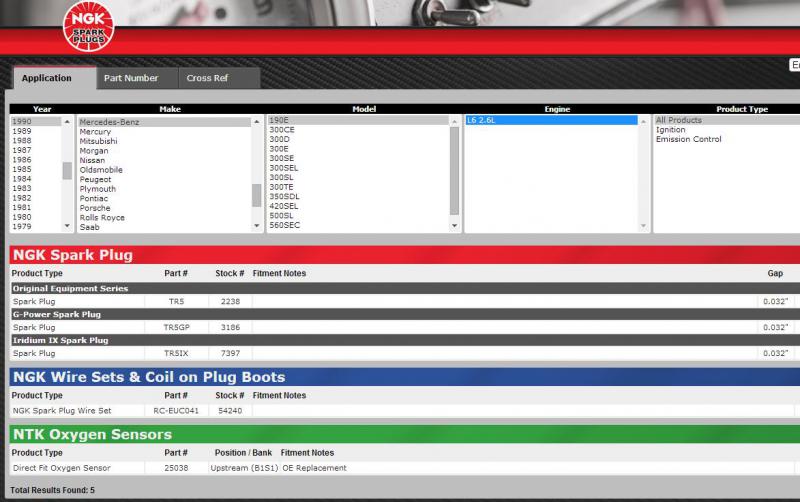Click Total Results Found: 5 text
This screenshot has width=800, height=502.
[x=53, y=490]
